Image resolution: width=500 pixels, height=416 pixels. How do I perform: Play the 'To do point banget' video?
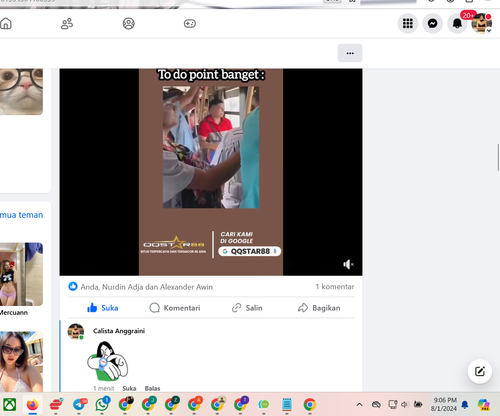[211, 172]
